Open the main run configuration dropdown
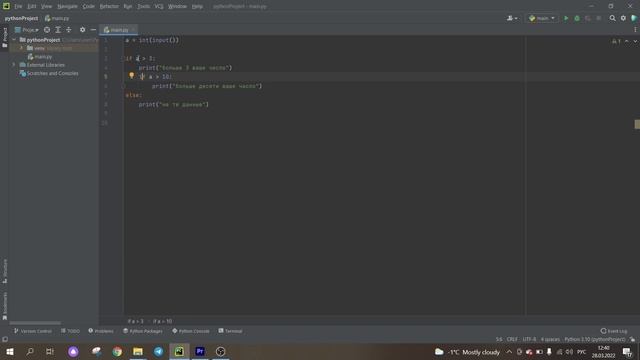The width and height of the screenshot is (640, 360). (542, 18)
